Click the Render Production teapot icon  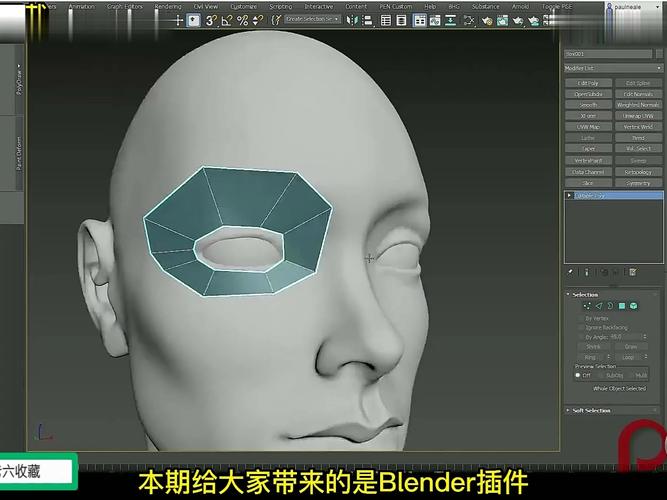[533, 20]
